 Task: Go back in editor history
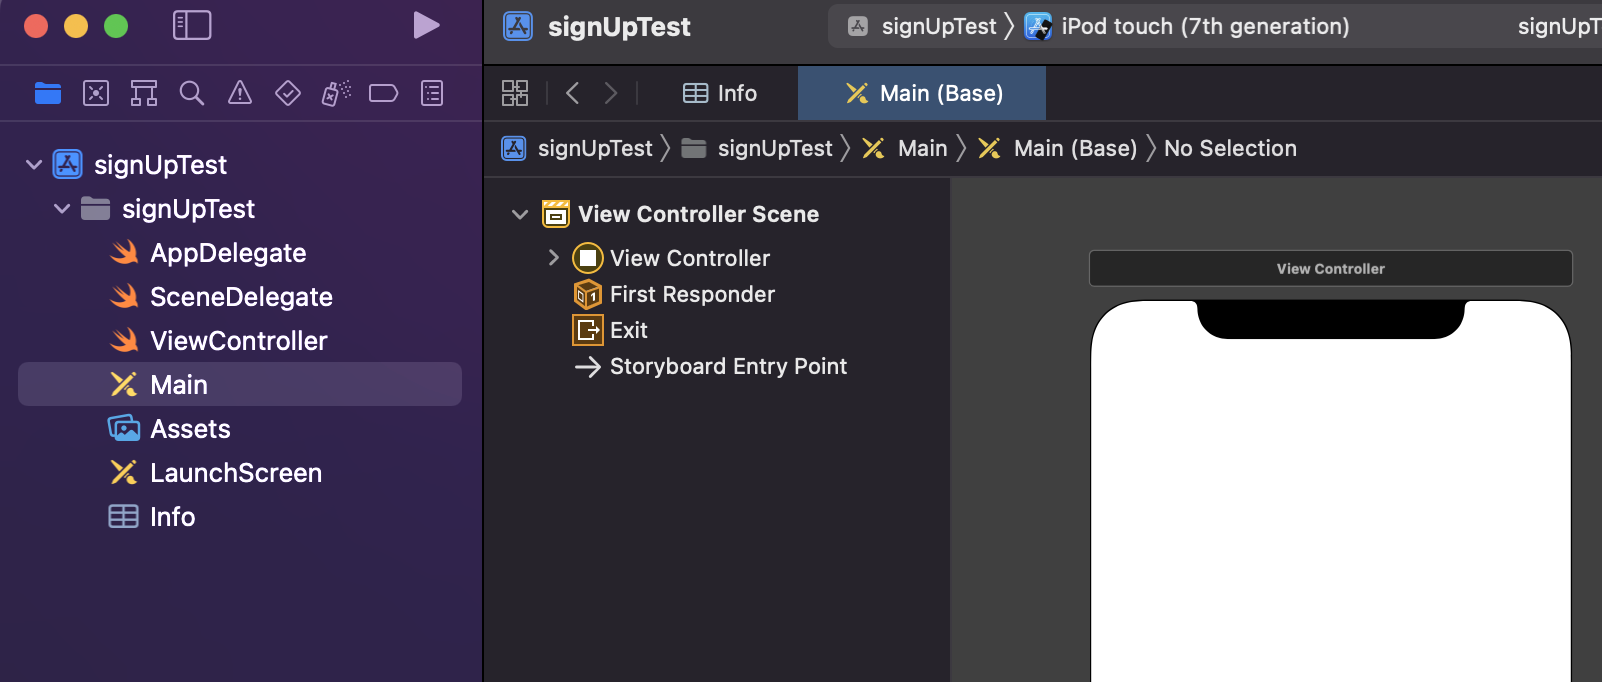pos(573,93)
